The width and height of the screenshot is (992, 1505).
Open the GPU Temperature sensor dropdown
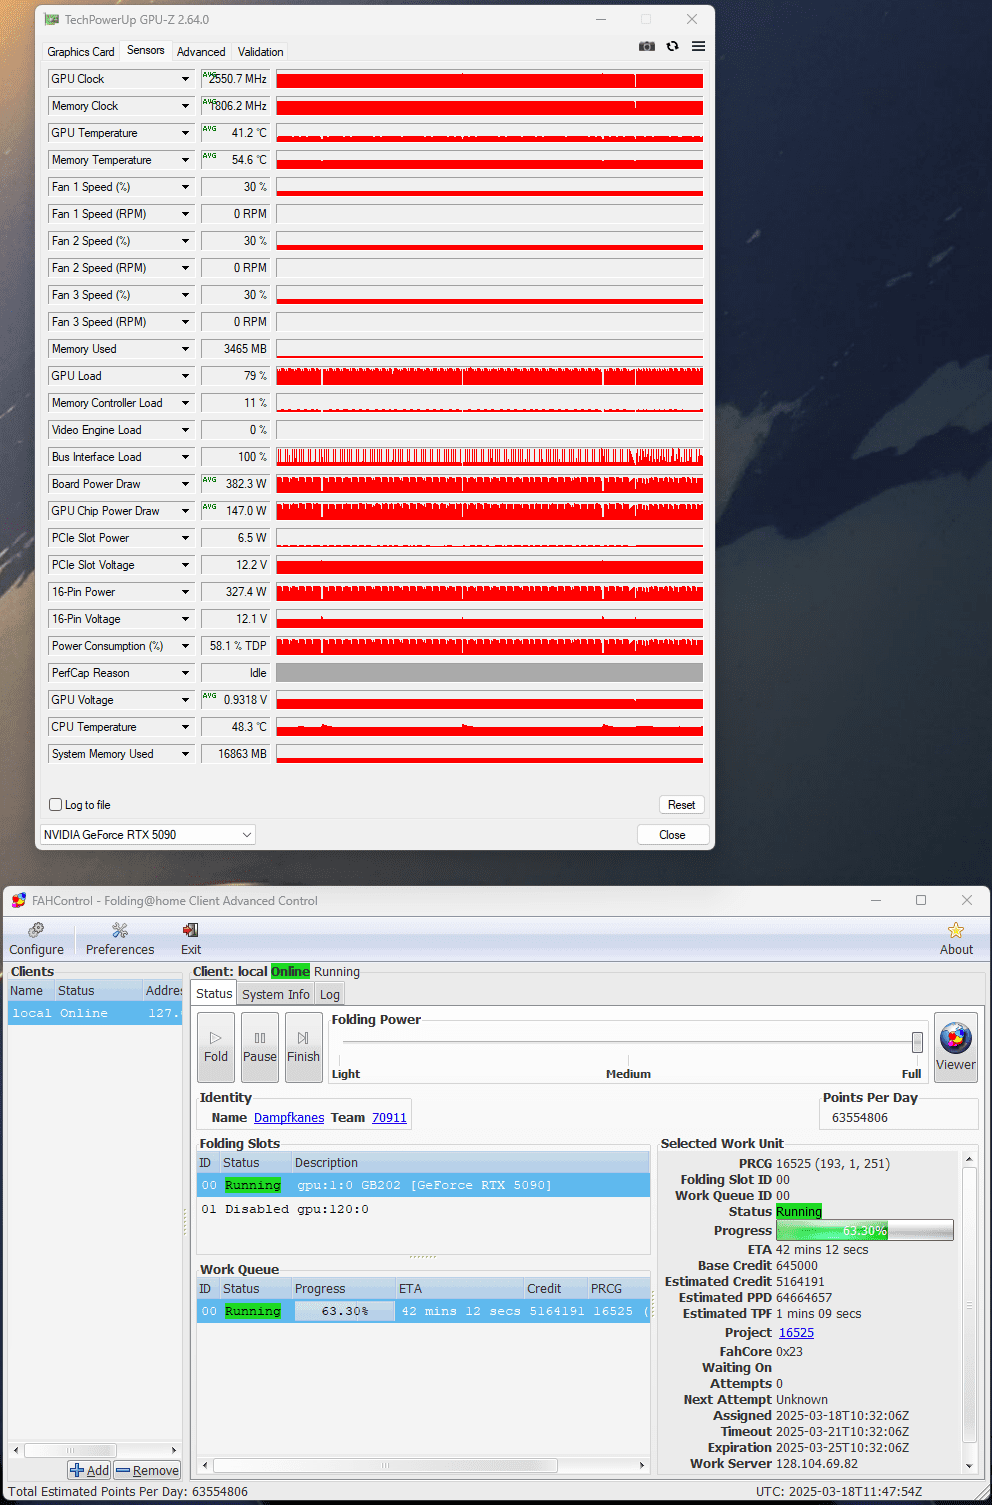tap(185, 133)
